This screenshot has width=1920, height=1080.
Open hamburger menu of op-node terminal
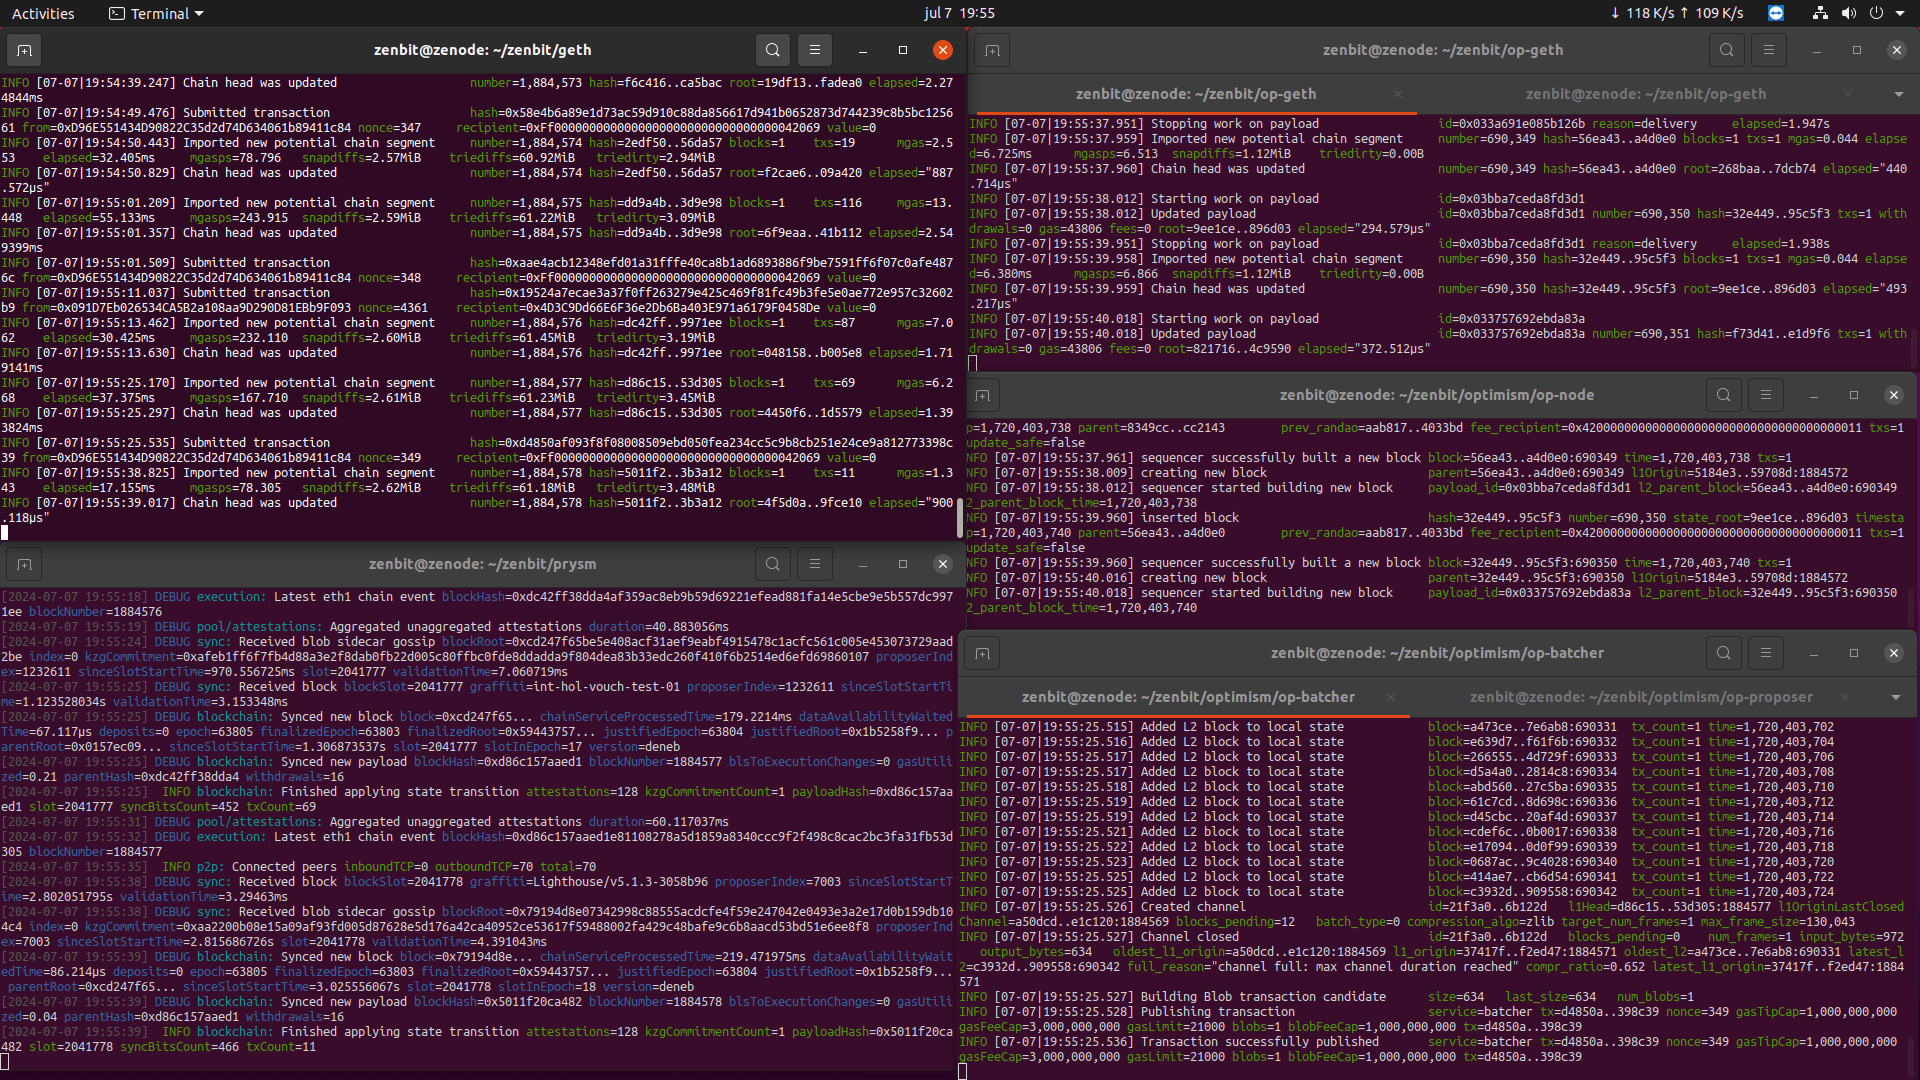(1766, 395)
